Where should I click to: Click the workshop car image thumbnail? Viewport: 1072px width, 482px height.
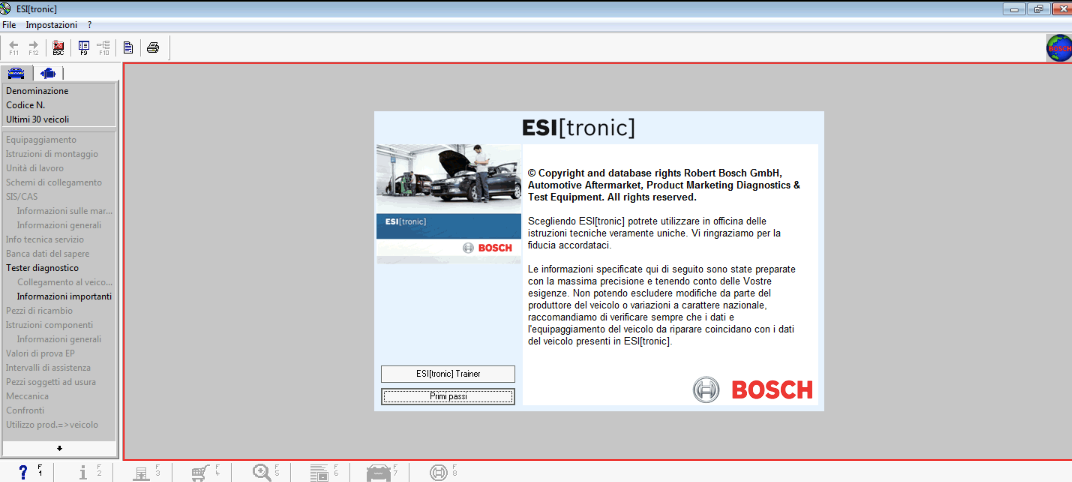tap(448, 177)
